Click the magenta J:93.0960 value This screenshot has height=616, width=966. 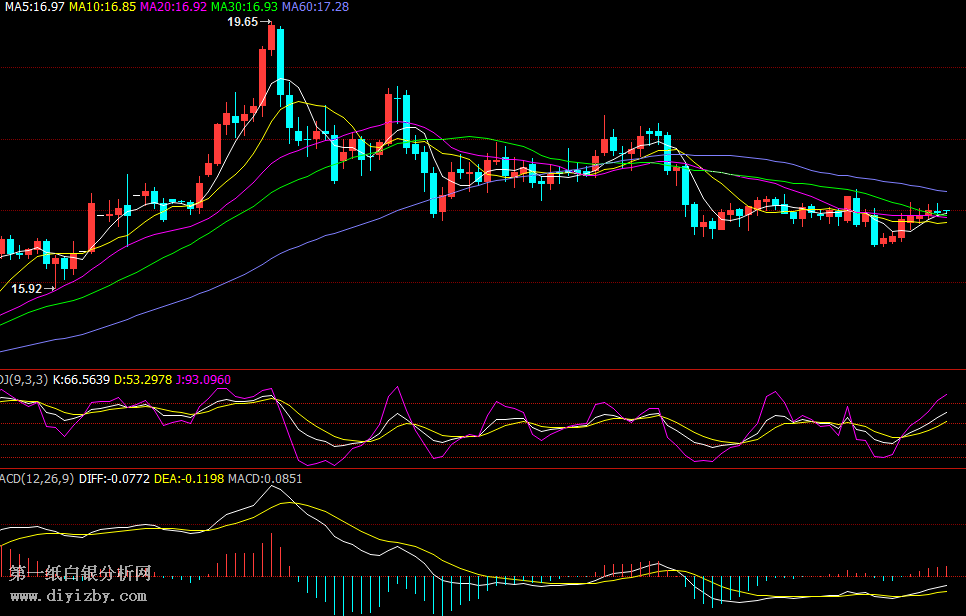[203, 380]
